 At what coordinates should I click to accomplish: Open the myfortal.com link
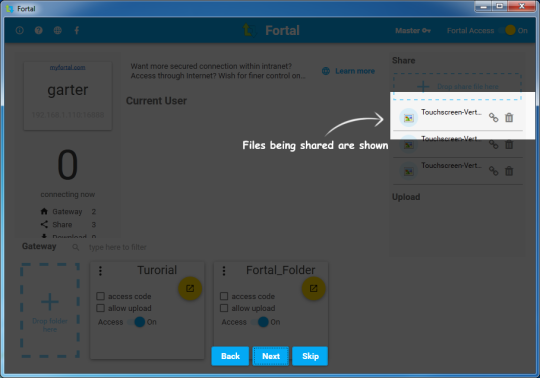[x=68, y=67]
